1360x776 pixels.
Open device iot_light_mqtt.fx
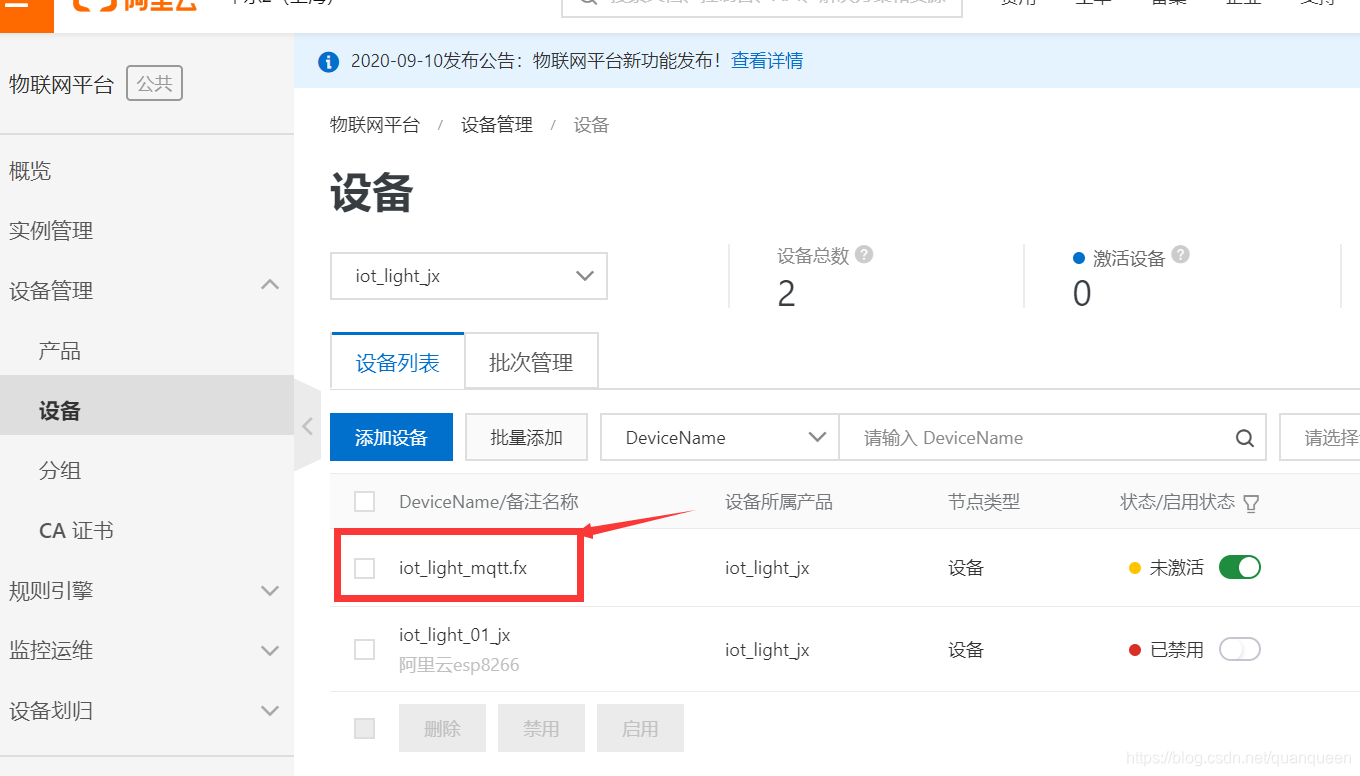coord(463,568)
